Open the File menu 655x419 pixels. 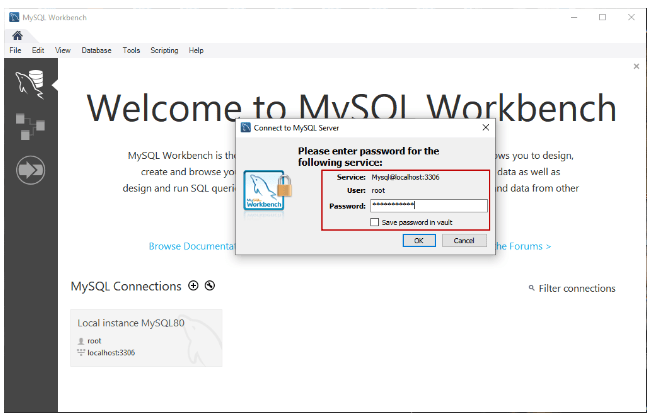(x=15, y=50)
